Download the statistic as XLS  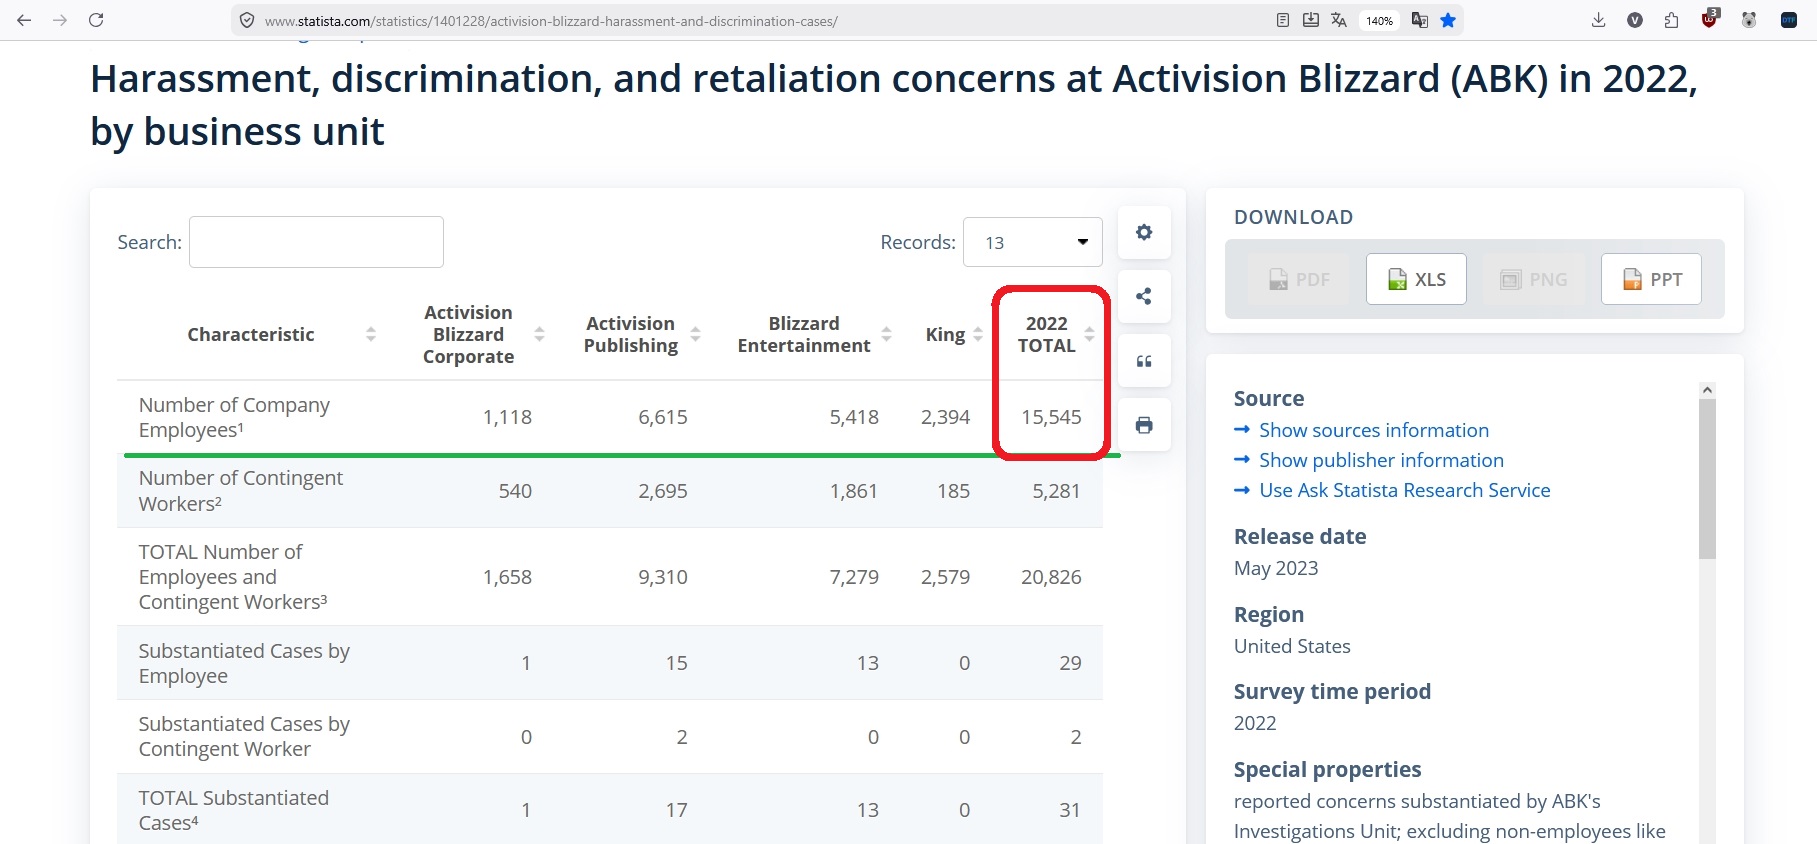point(1416,279)
